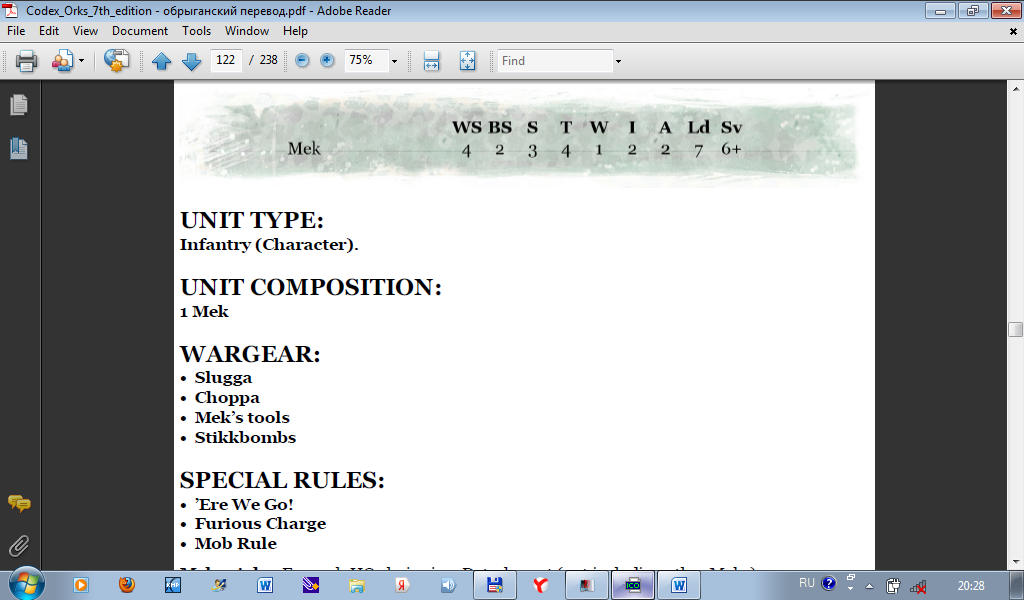Click the 'Infantry (Character).' text
Image resolution: width=1024 pixels, height=600 pixels.
(x=269, y=245)
